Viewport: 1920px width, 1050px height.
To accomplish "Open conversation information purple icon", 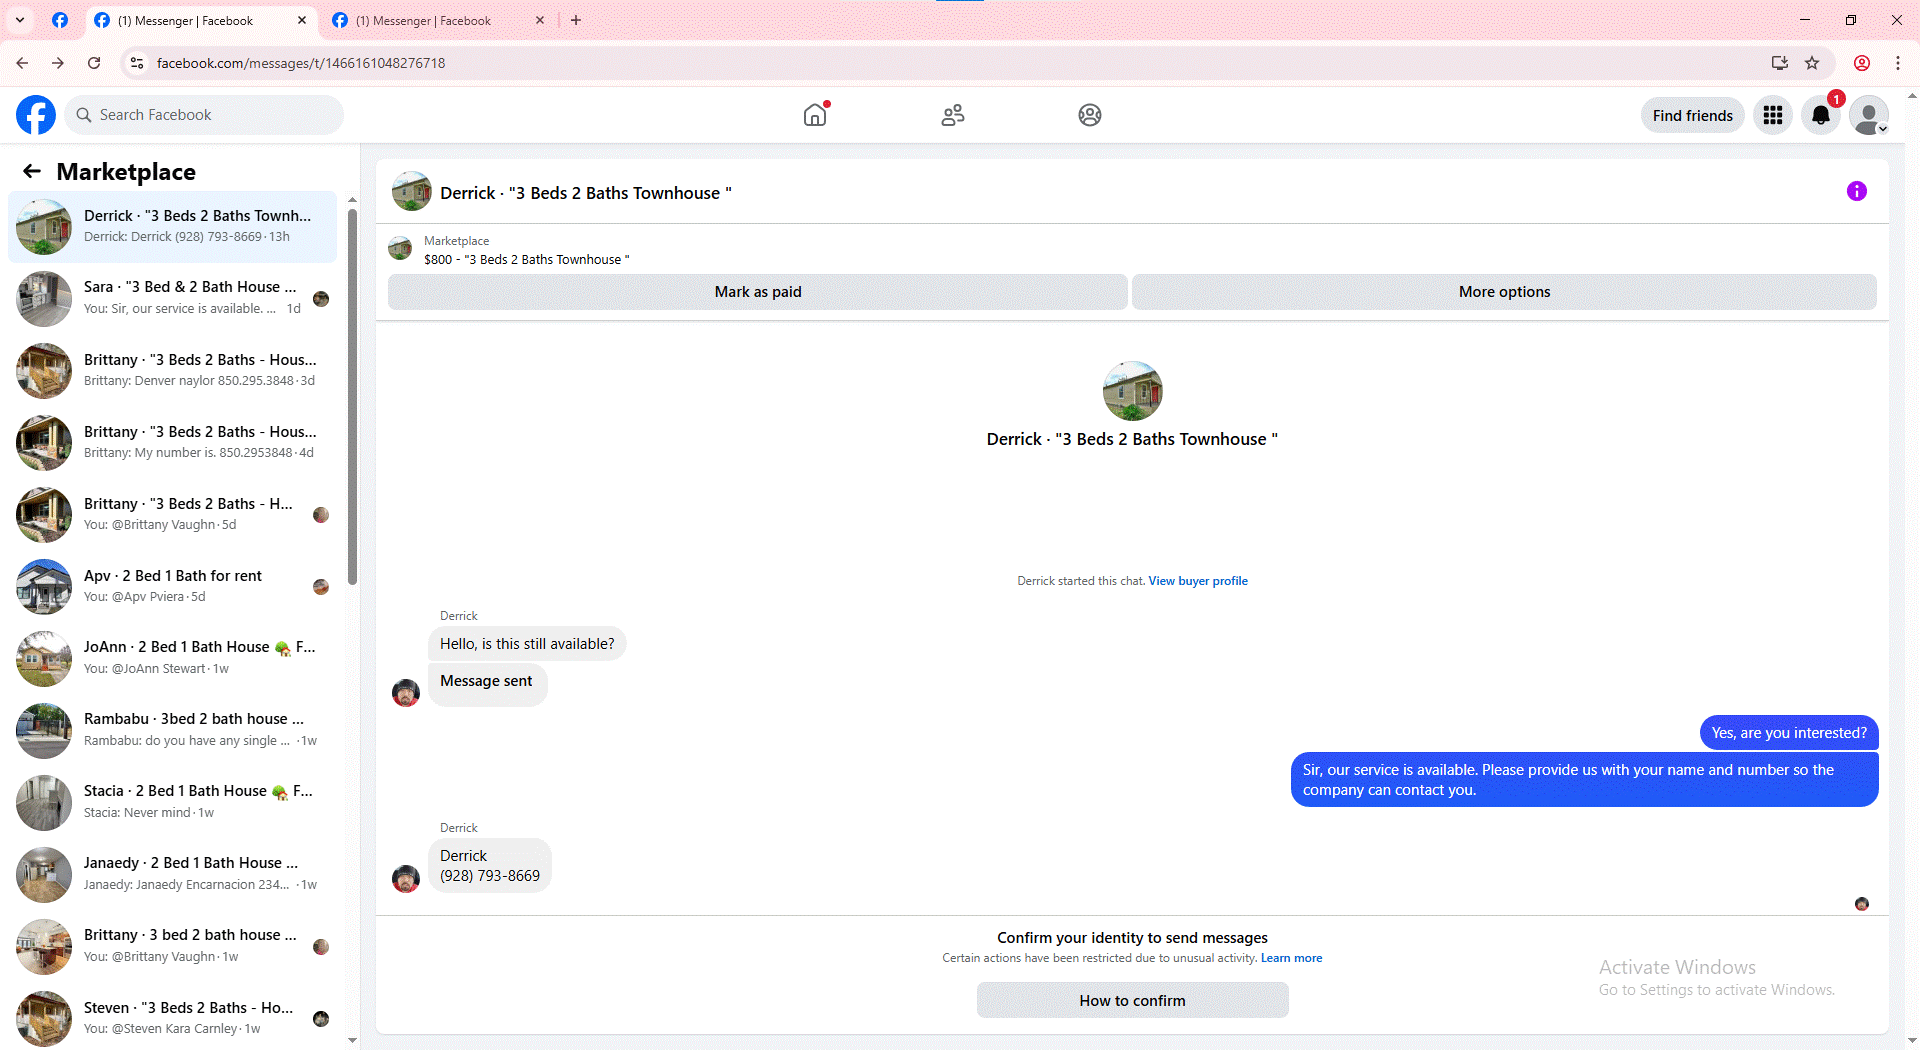I will click(1857, 191).
